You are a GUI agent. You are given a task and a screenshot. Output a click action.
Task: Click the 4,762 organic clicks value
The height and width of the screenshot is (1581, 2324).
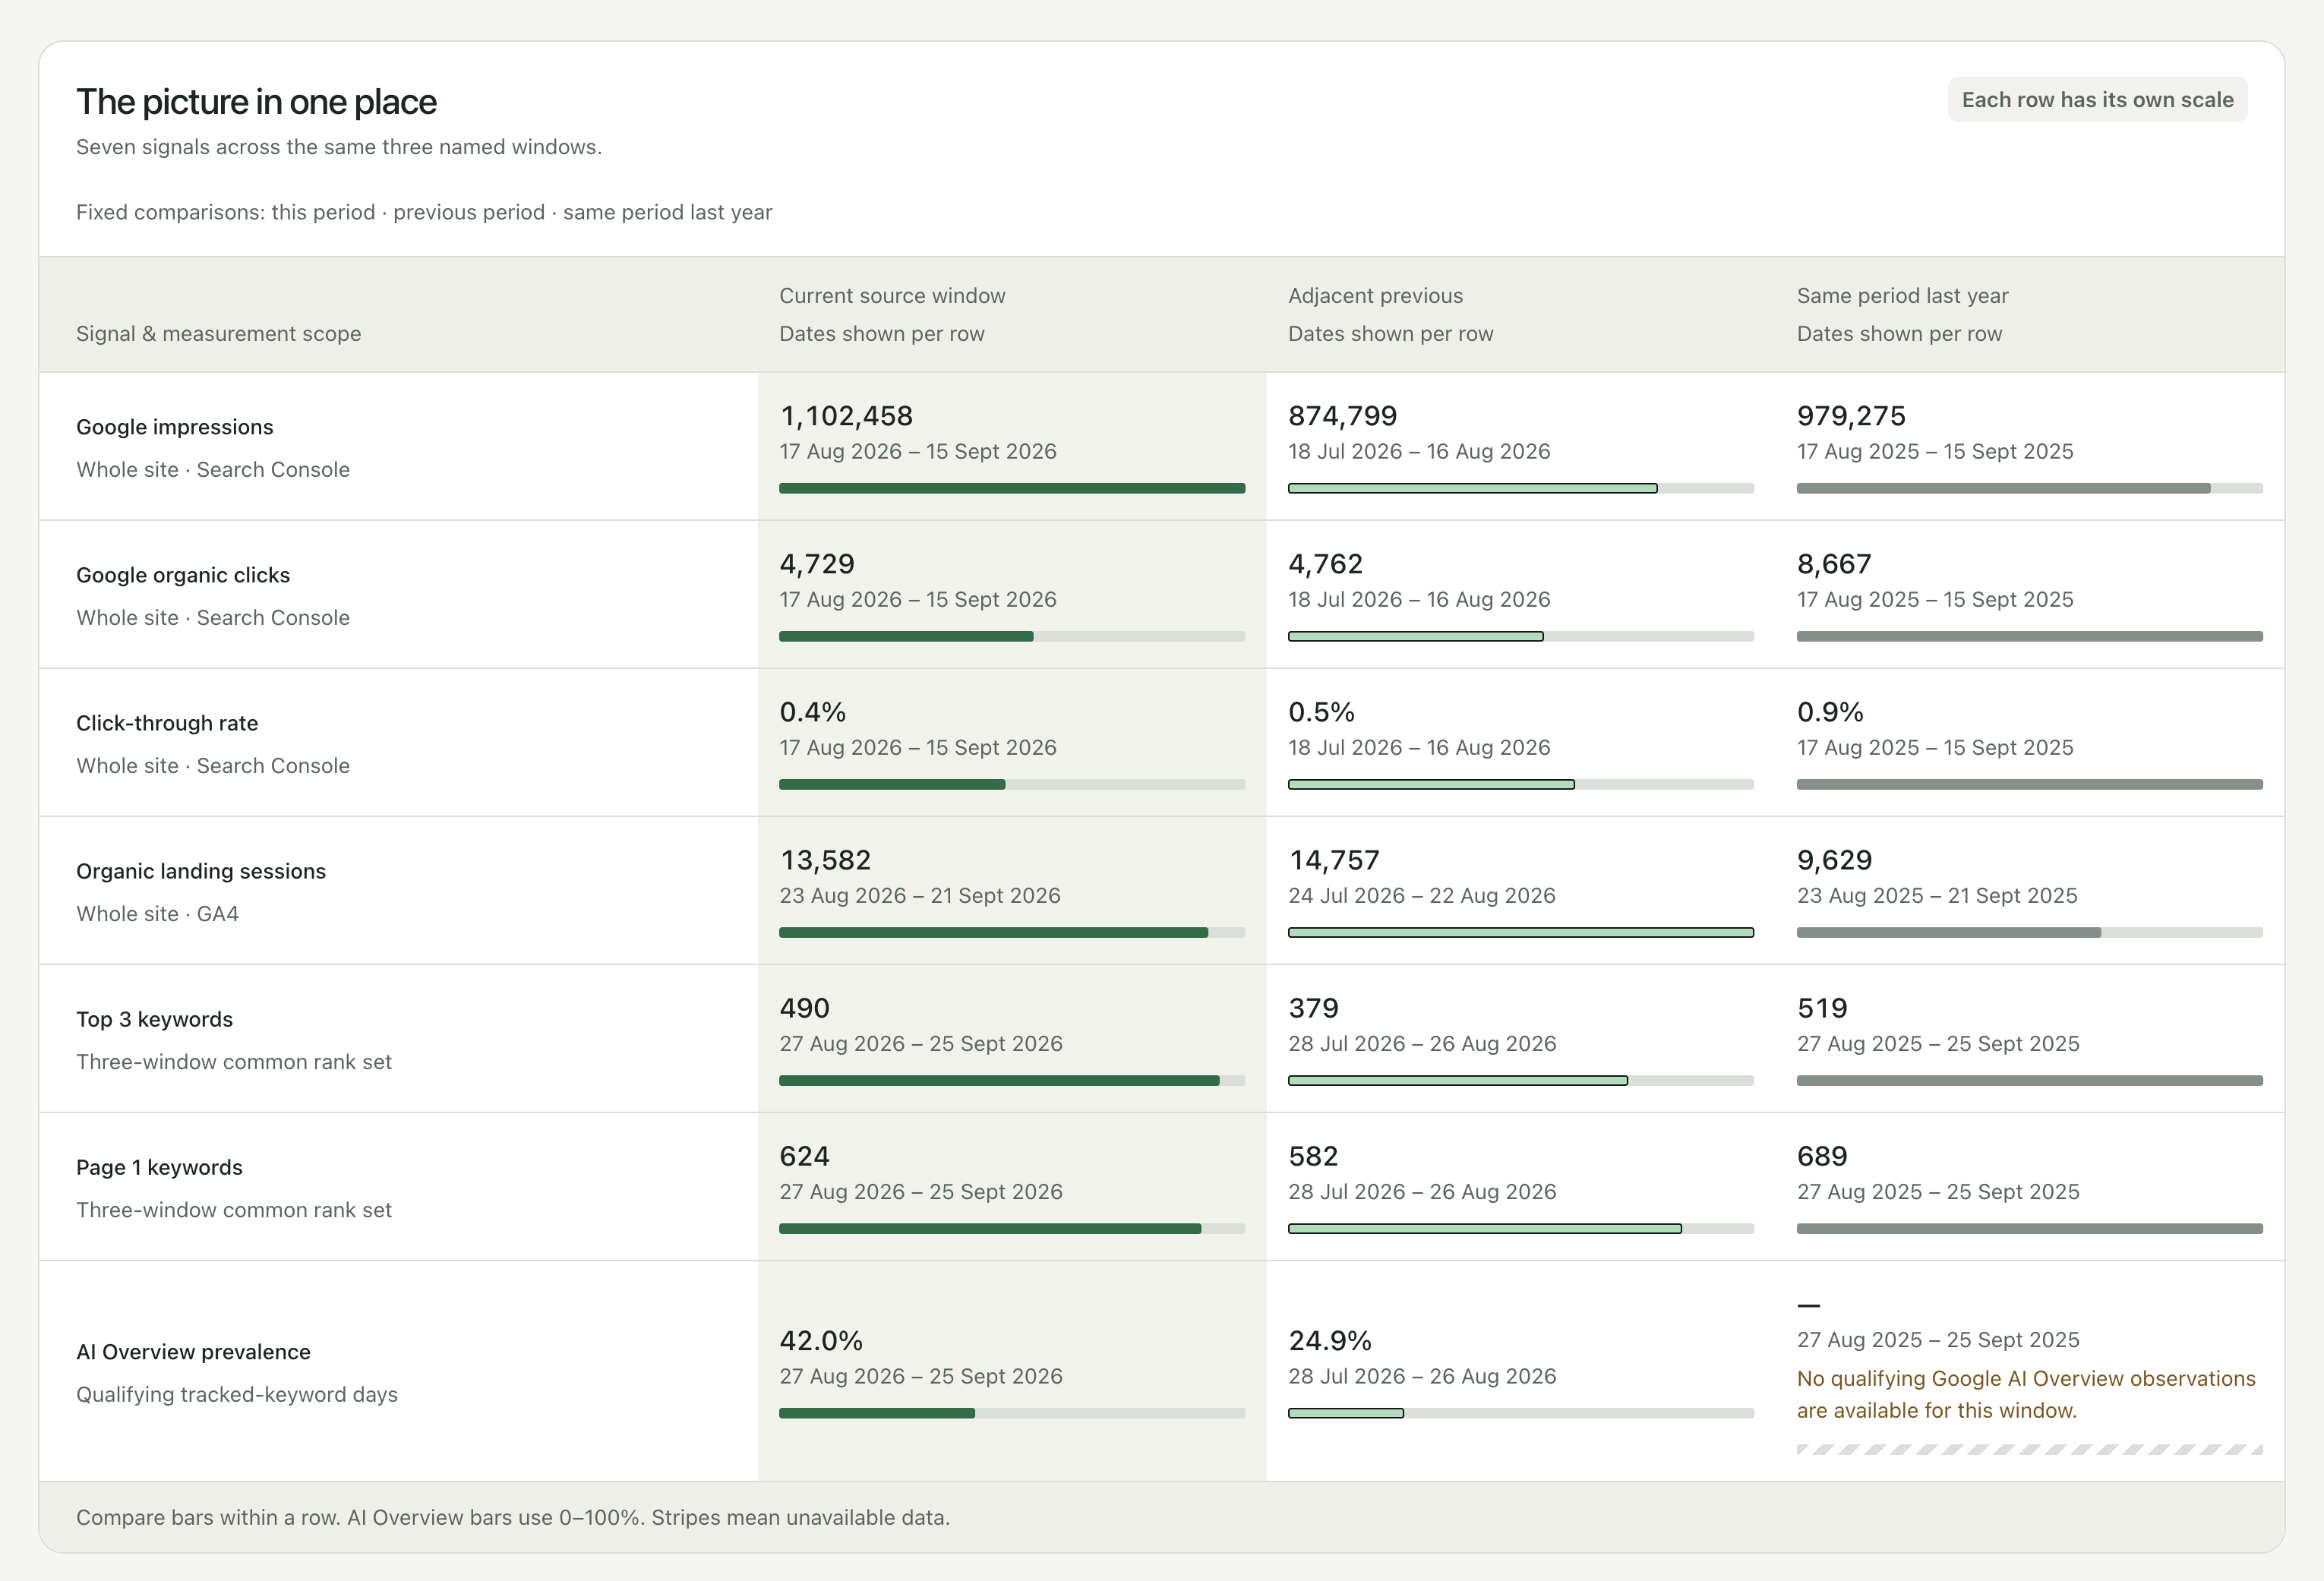(x=1325, y=564)
